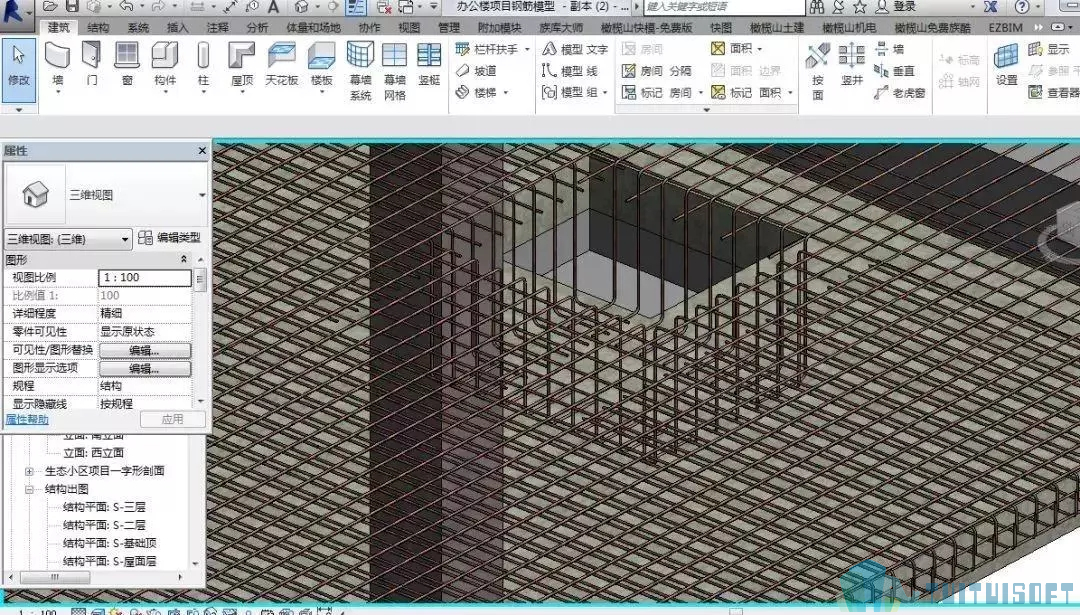Open the Structure (结构) ribbon tab
Screen dimensions: 1080x615
pyautogui.click(x=98, y=28)
